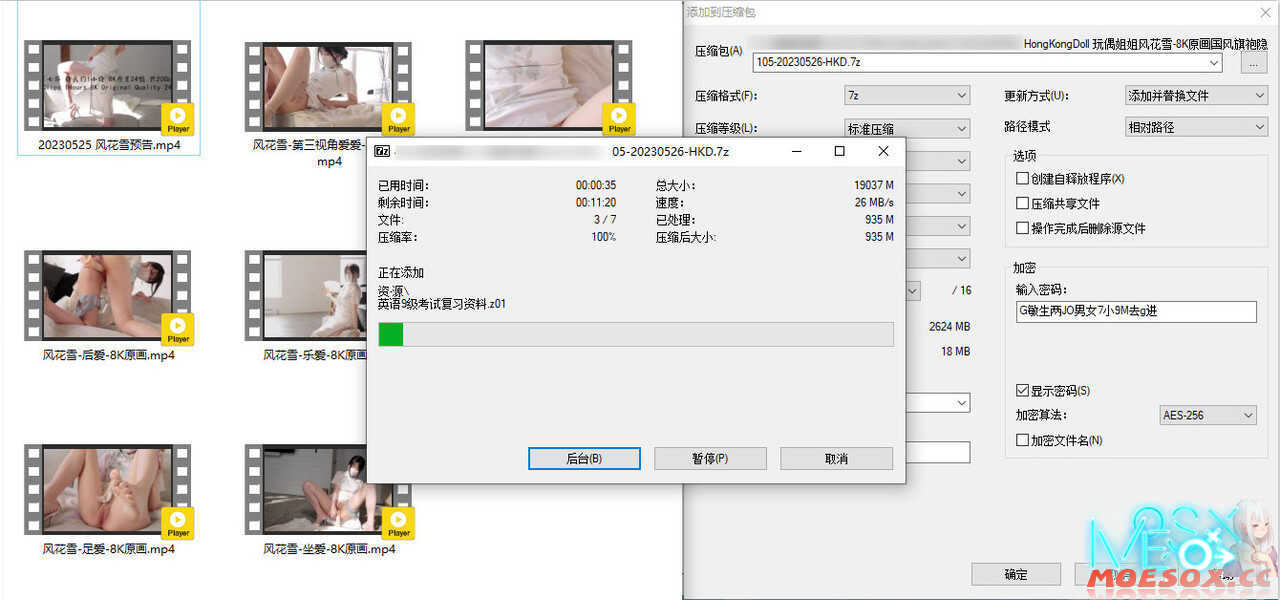Enable the 加密文件名(N) checkbox
Image resolution: width=1280 pixels, height=600 pixels.
coord(1022,439)
